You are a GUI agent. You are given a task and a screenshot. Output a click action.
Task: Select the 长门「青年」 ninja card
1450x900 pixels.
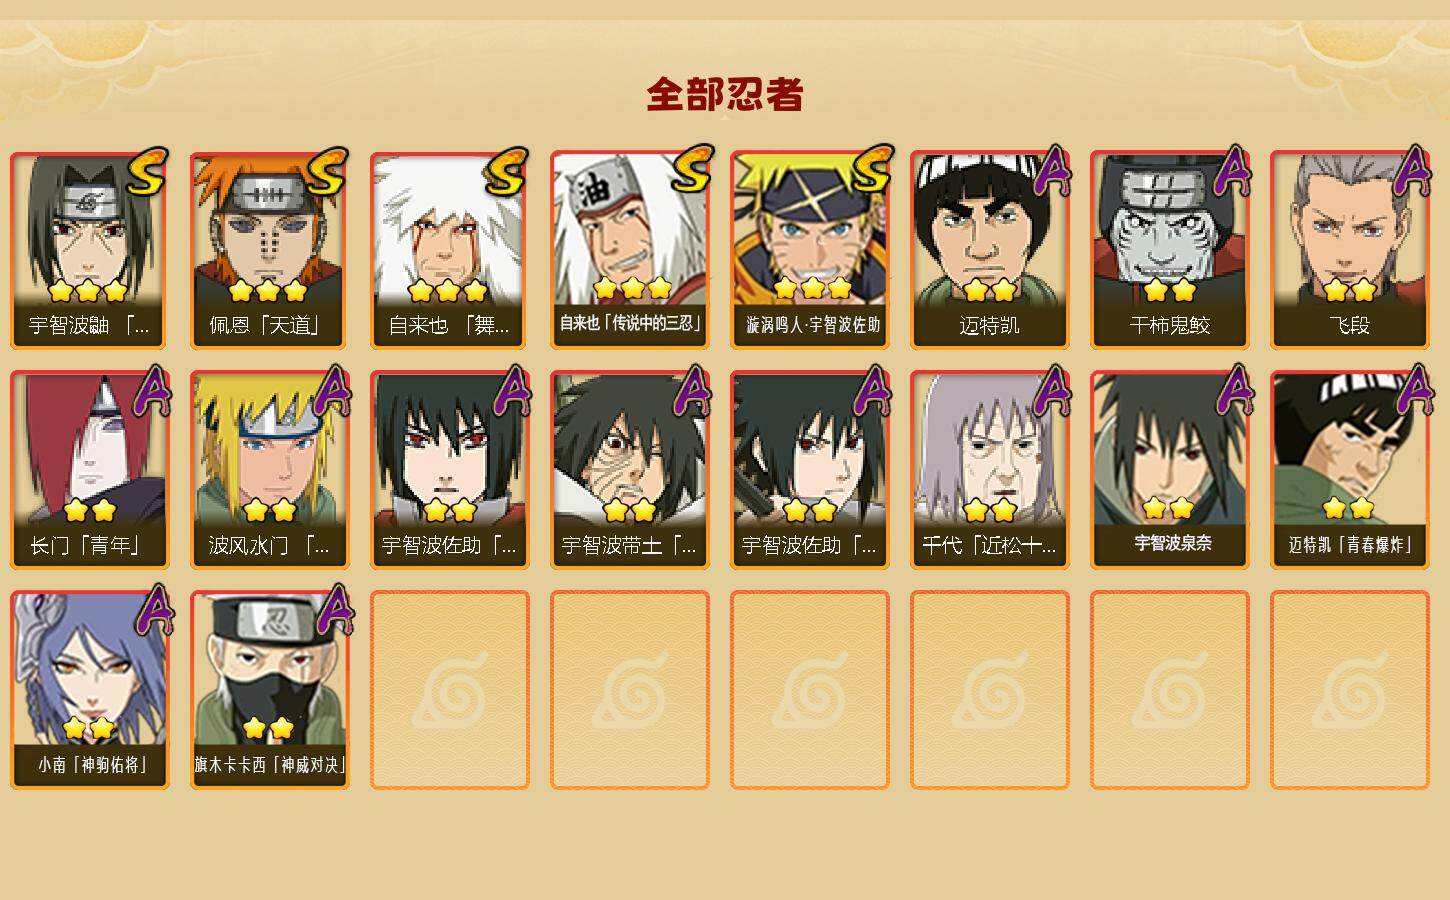click(89, 470)
